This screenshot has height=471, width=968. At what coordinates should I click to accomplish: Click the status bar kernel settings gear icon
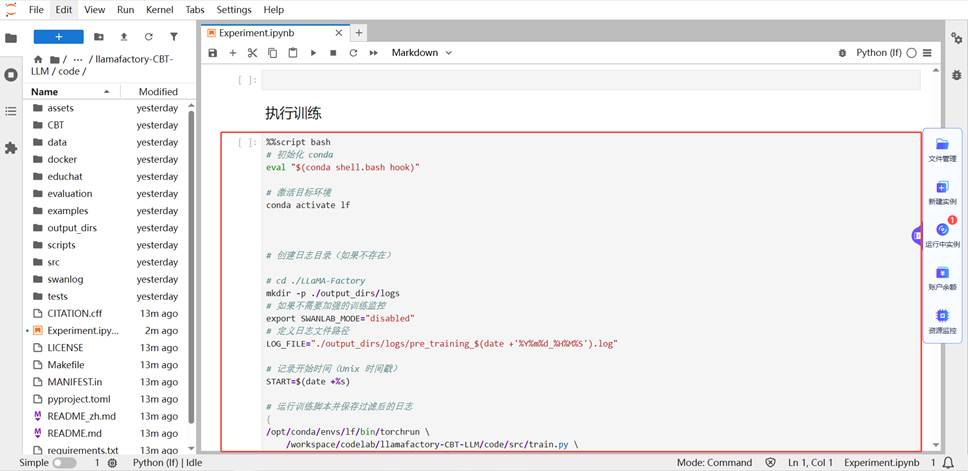pos(112,462)
